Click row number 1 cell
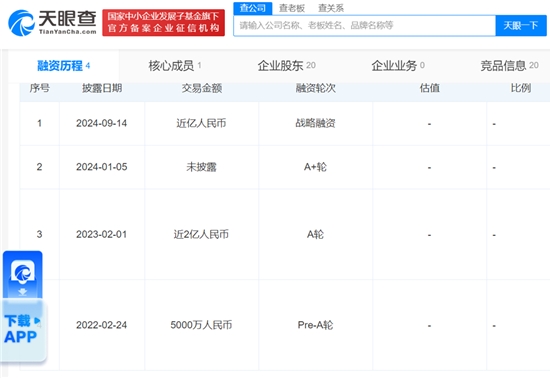 pos(39,123)
